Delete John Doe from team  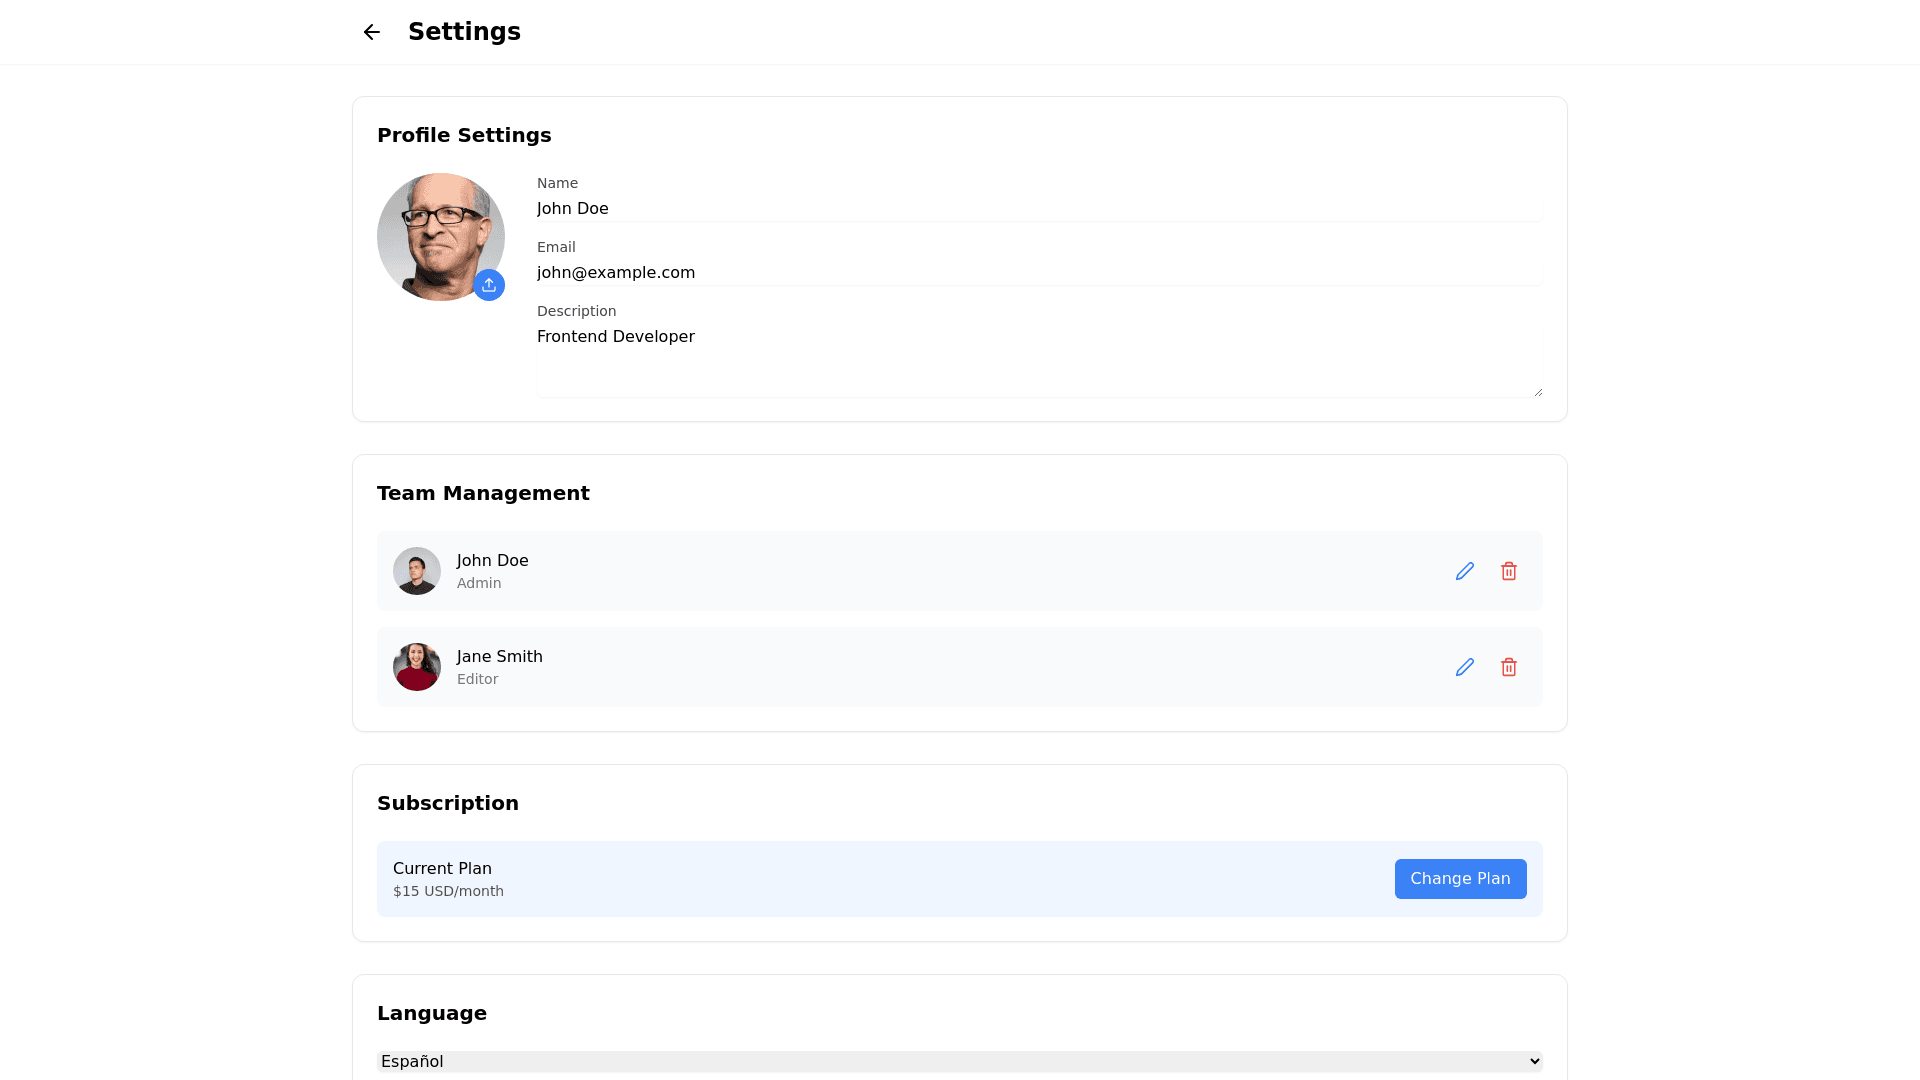coord(1508,571)
